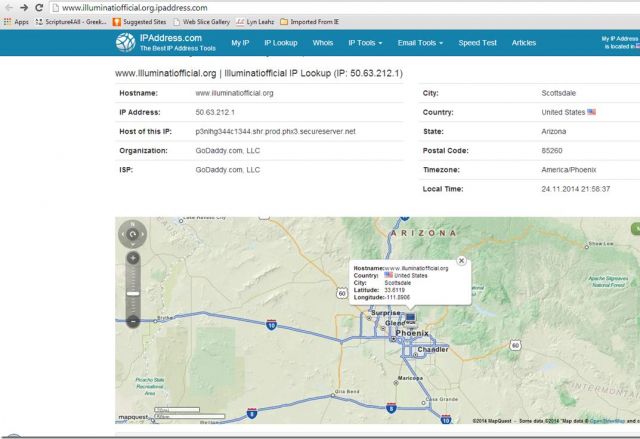This screenshot has height=439, width=640.
Task: Click the address bar URL field
Action: [x=343, y=8]
